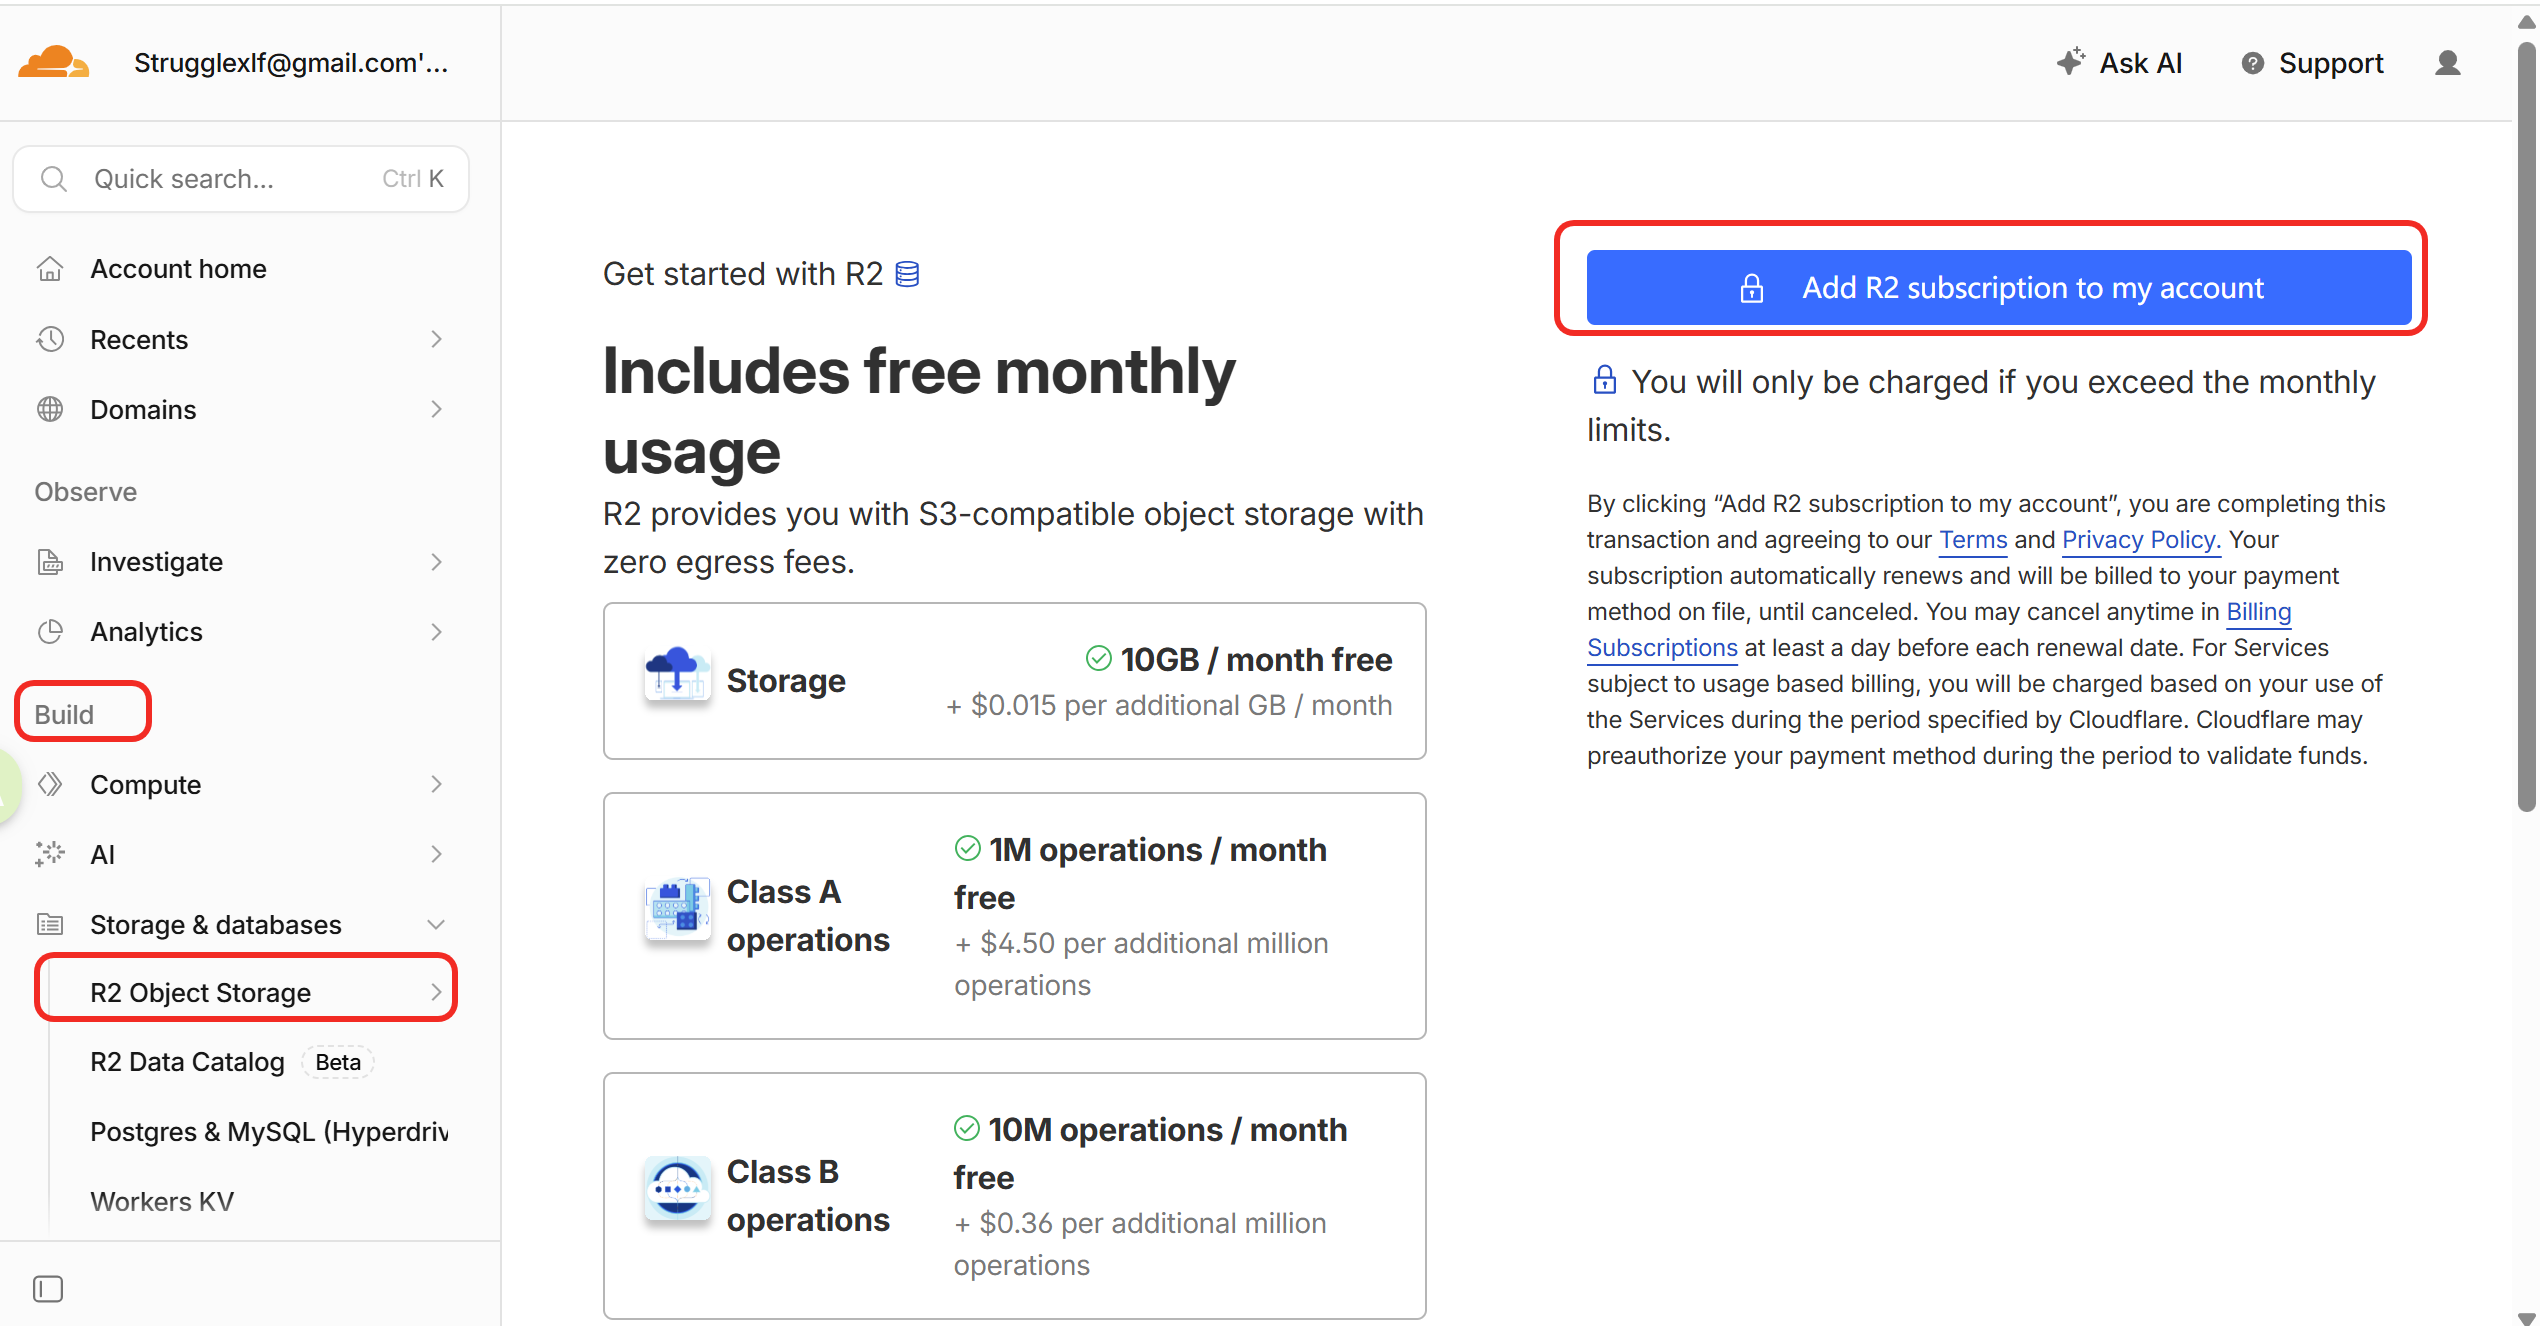Click the 'Class B operations' label

(808, 1196)
